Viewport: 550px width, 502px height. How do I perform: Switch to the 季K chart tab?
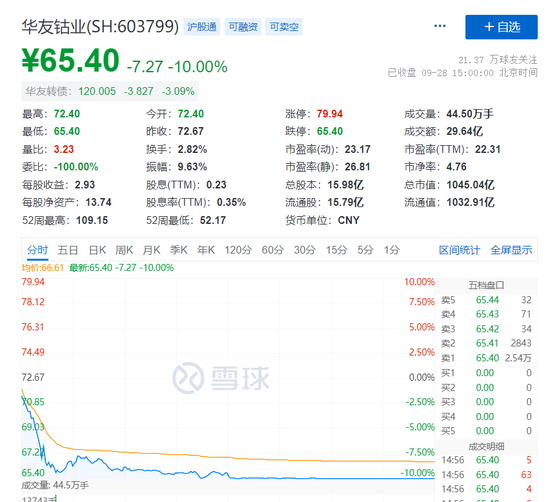[179, 250]
